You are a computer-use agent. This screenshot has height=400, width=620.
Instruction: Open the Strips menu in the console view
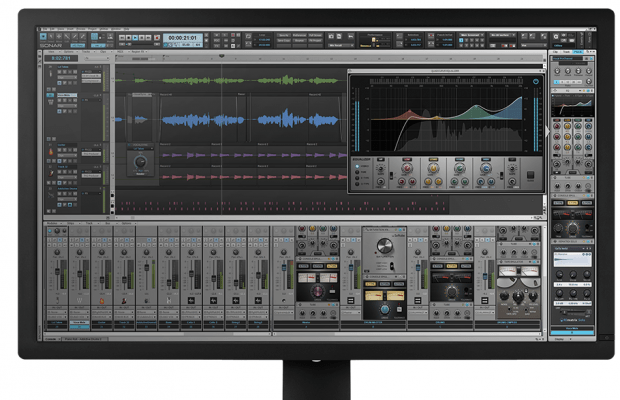click(x=73, y=223)
